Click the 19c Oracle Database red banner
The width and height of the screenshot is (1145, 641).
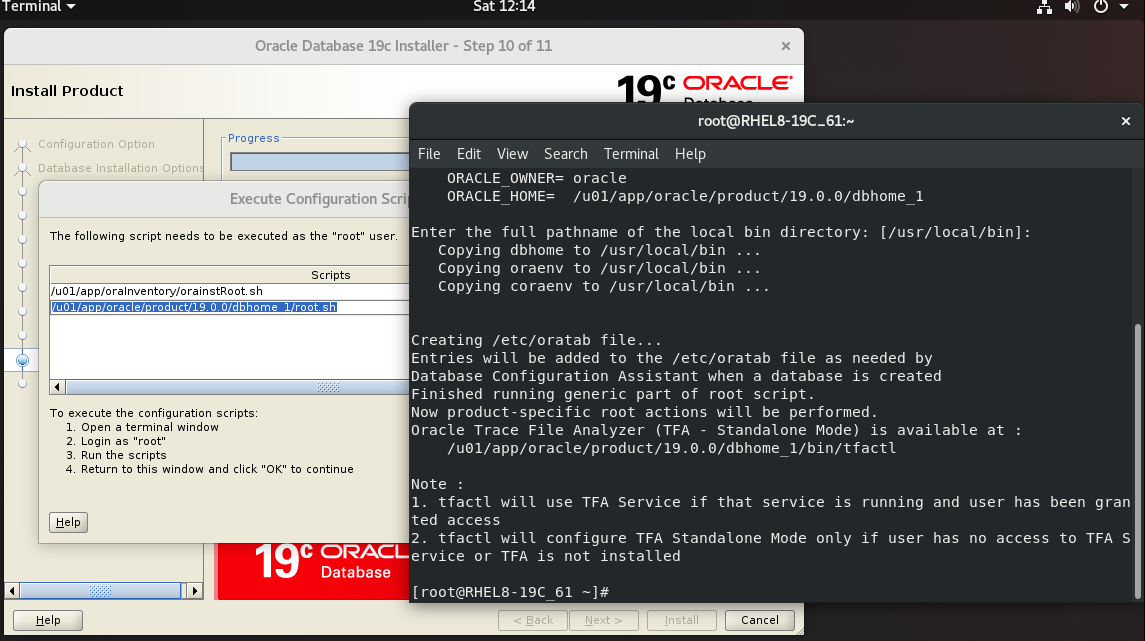coord(313,572)
